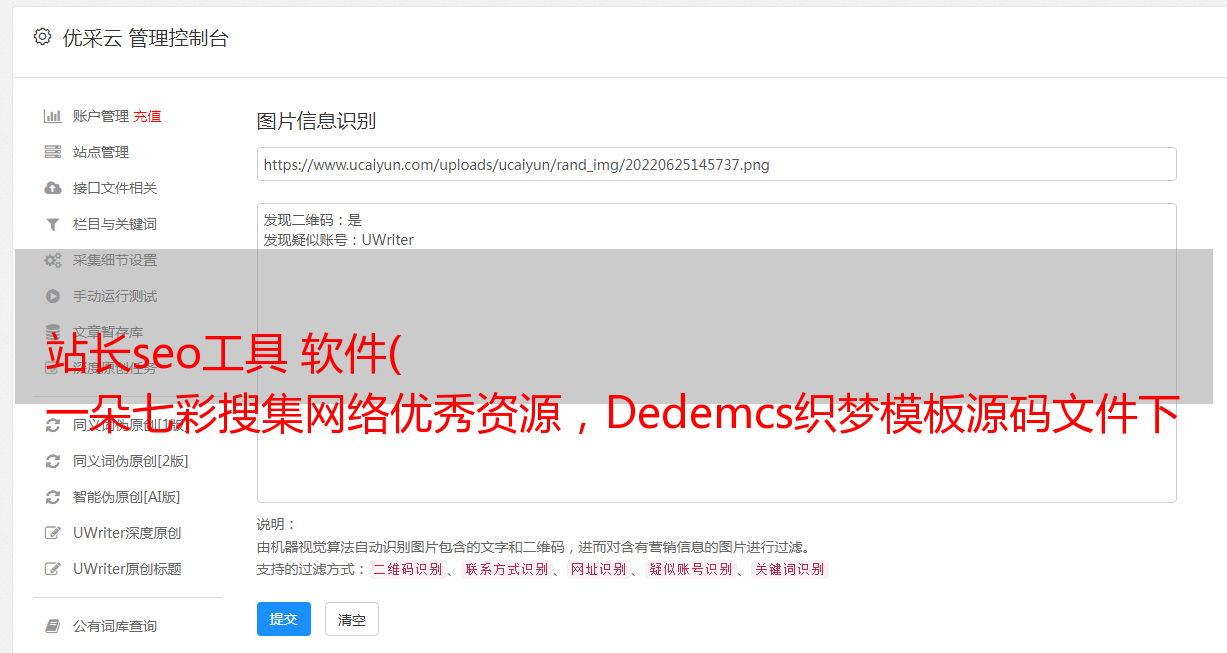Click the 疑似账号识别 tag
This screenshot has height=653, width=1227.
690,569
